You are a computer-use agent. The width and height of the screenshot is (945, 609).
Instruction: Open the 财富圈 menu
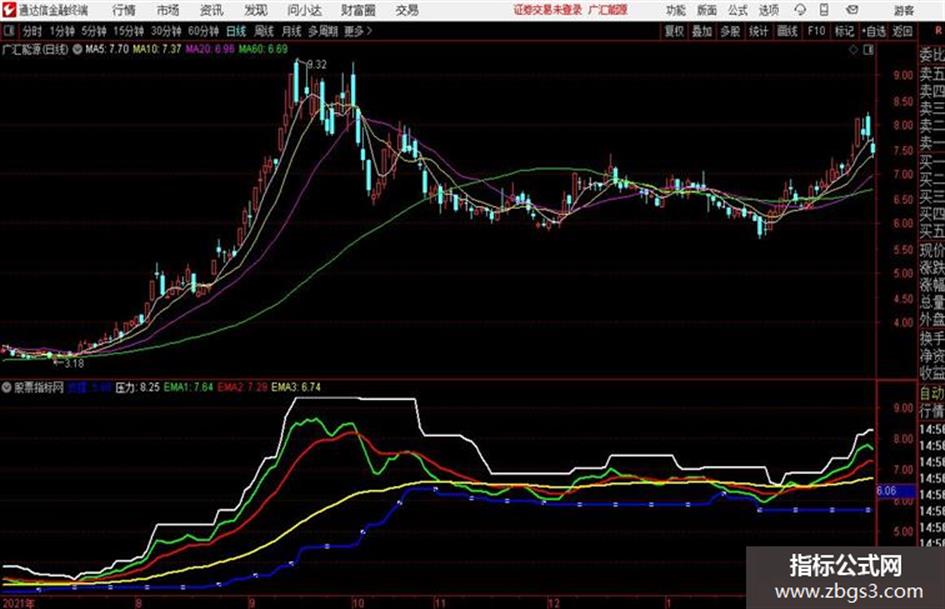pyautogui.click(x=358, y=10)
